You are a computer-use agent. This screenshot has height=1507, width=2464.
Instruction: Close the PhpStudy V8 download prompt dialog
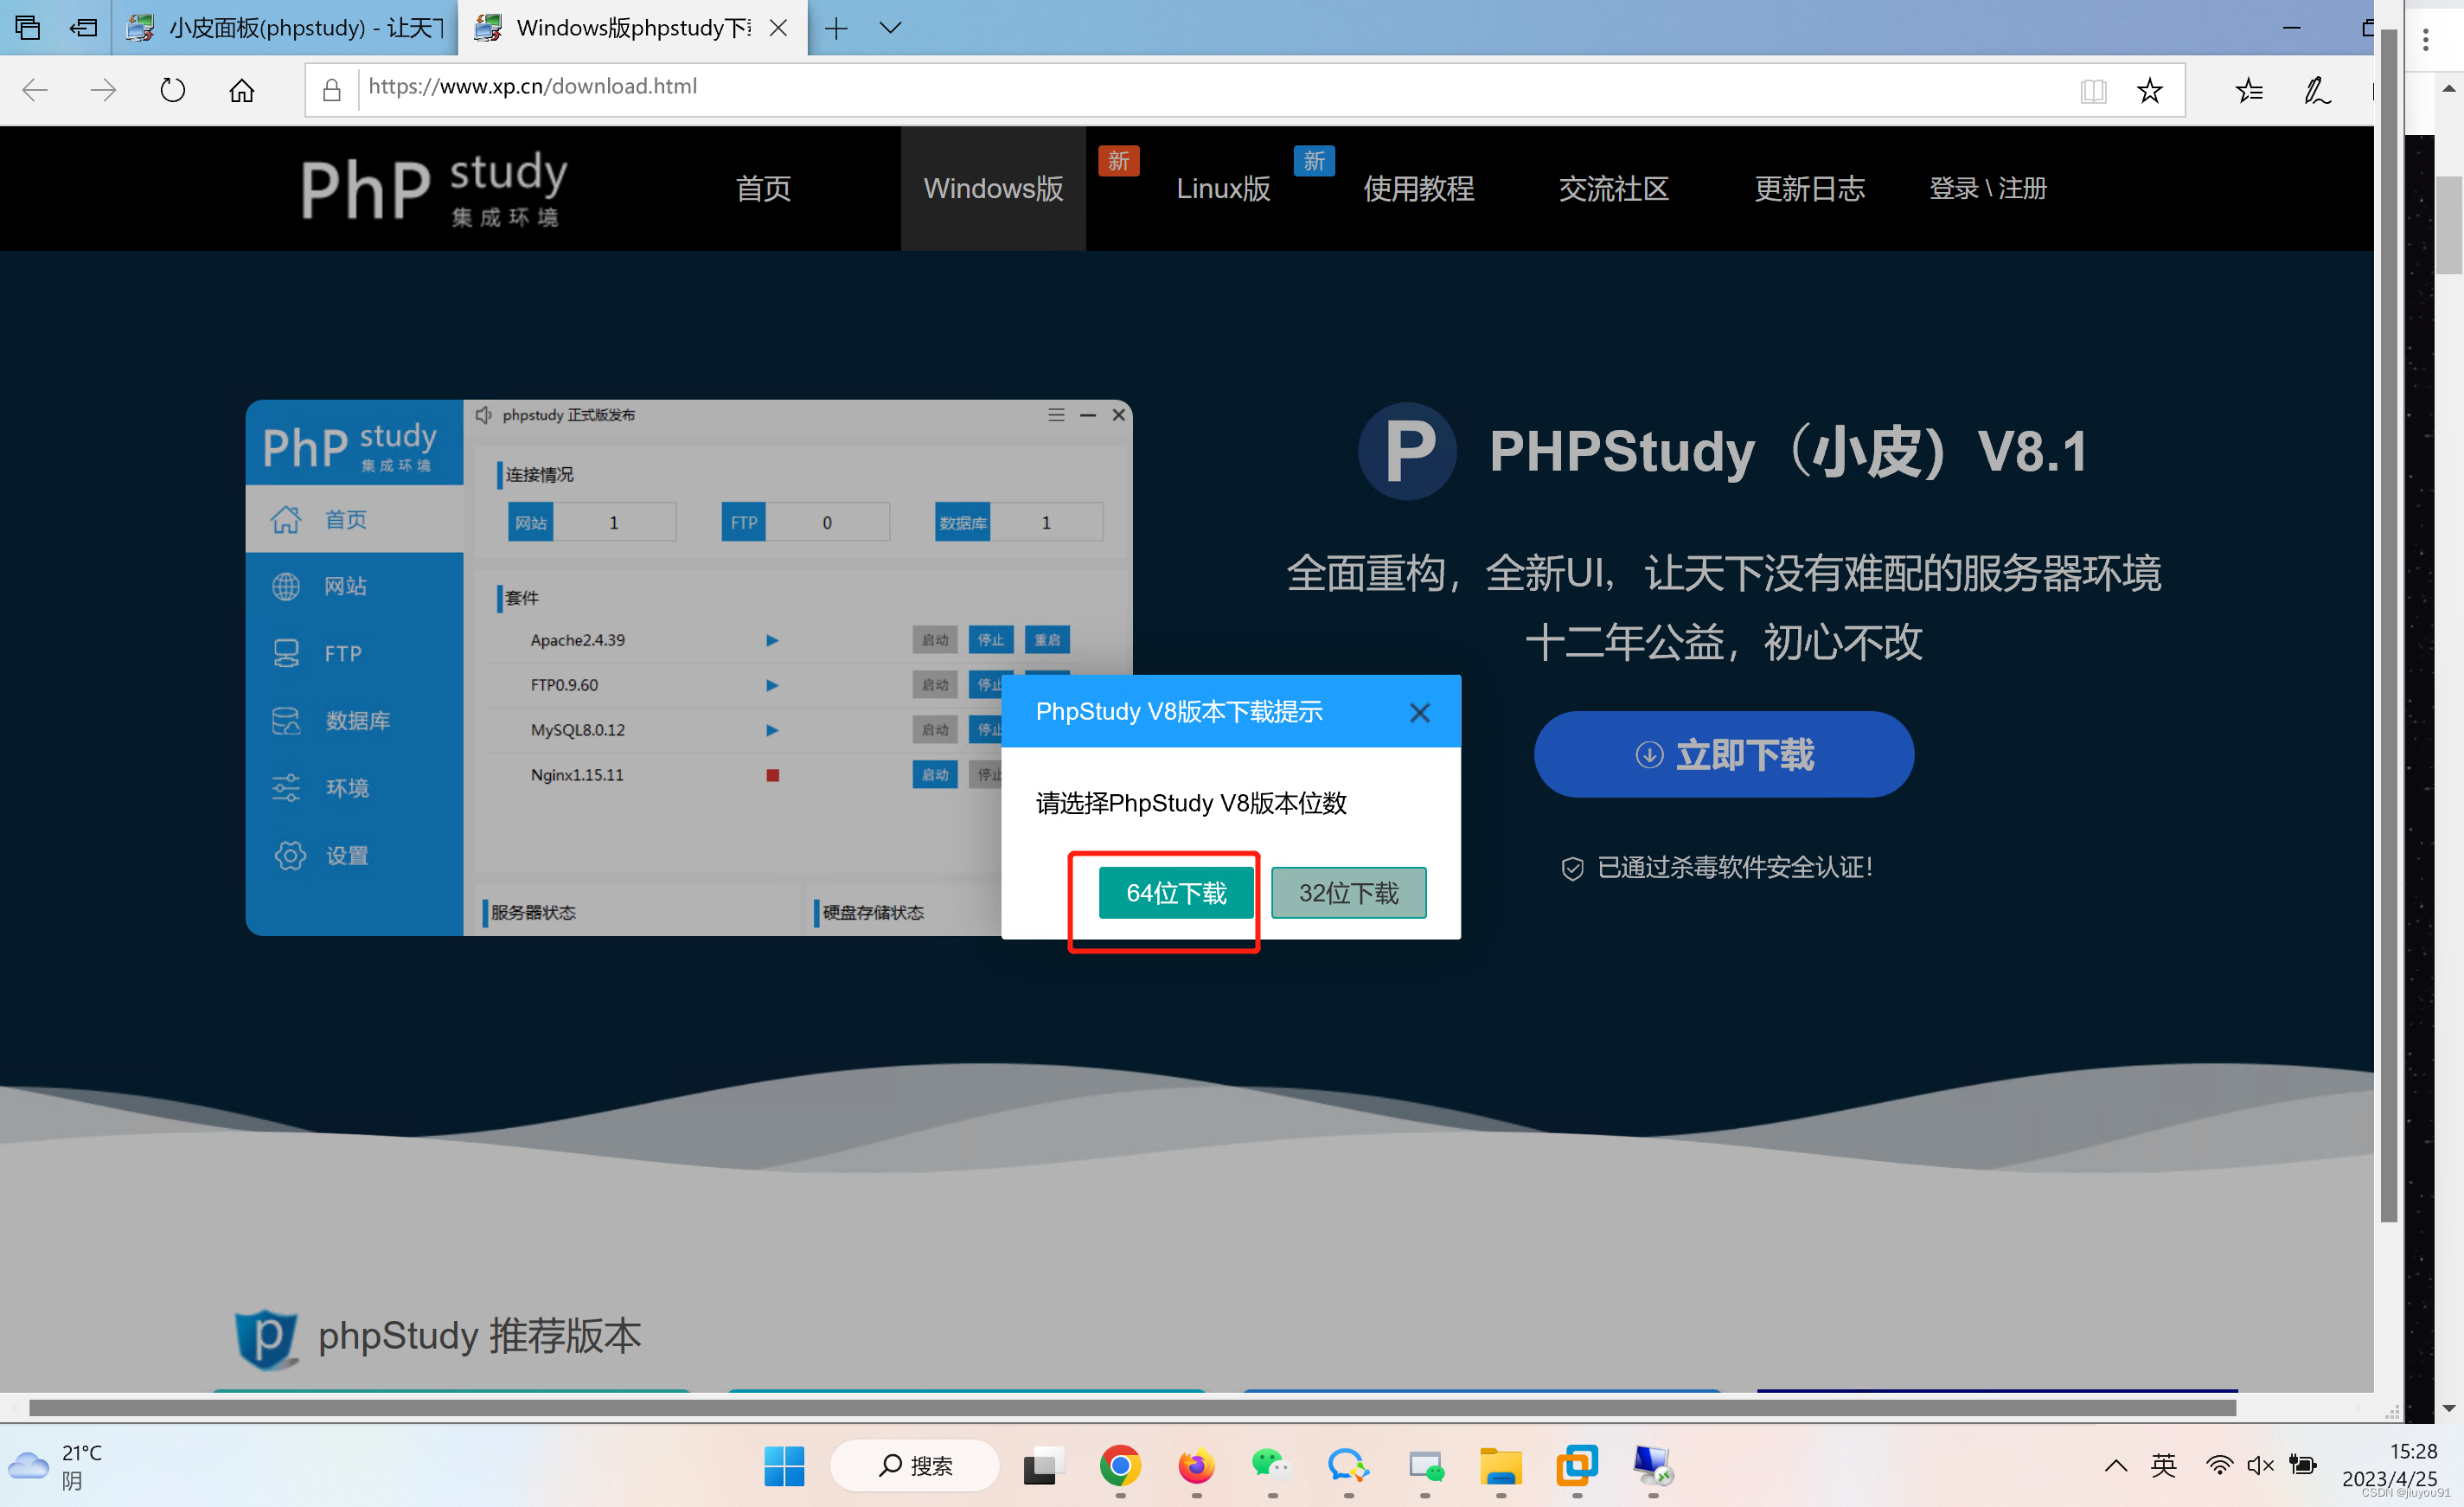point(1419,712)
